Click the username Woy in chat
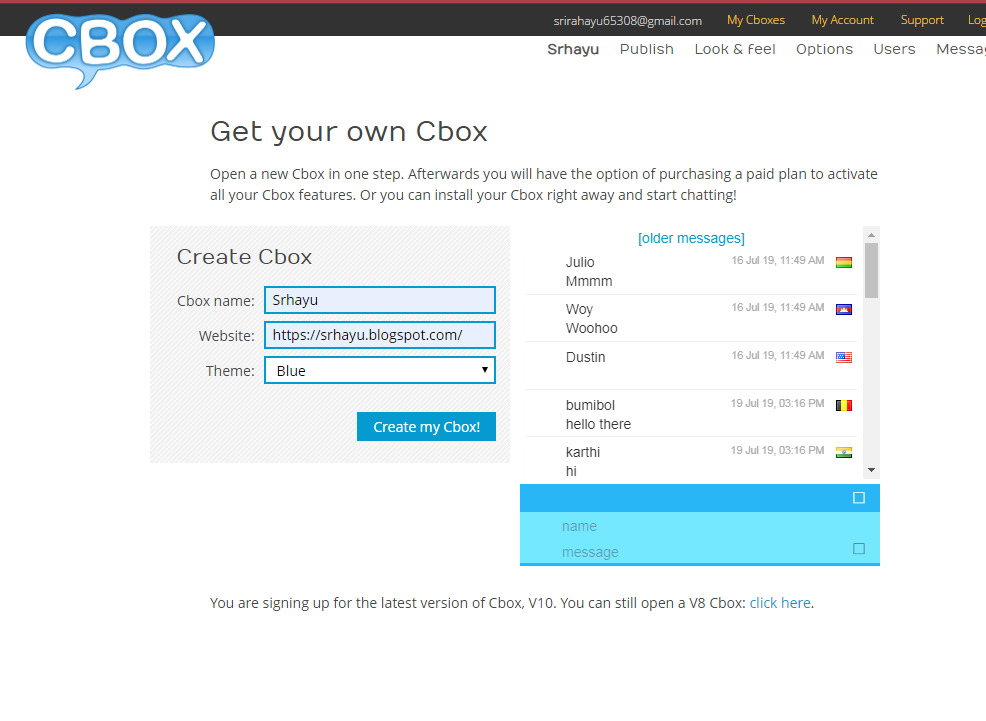Screen dimensions: 986x721 [579, 309]
